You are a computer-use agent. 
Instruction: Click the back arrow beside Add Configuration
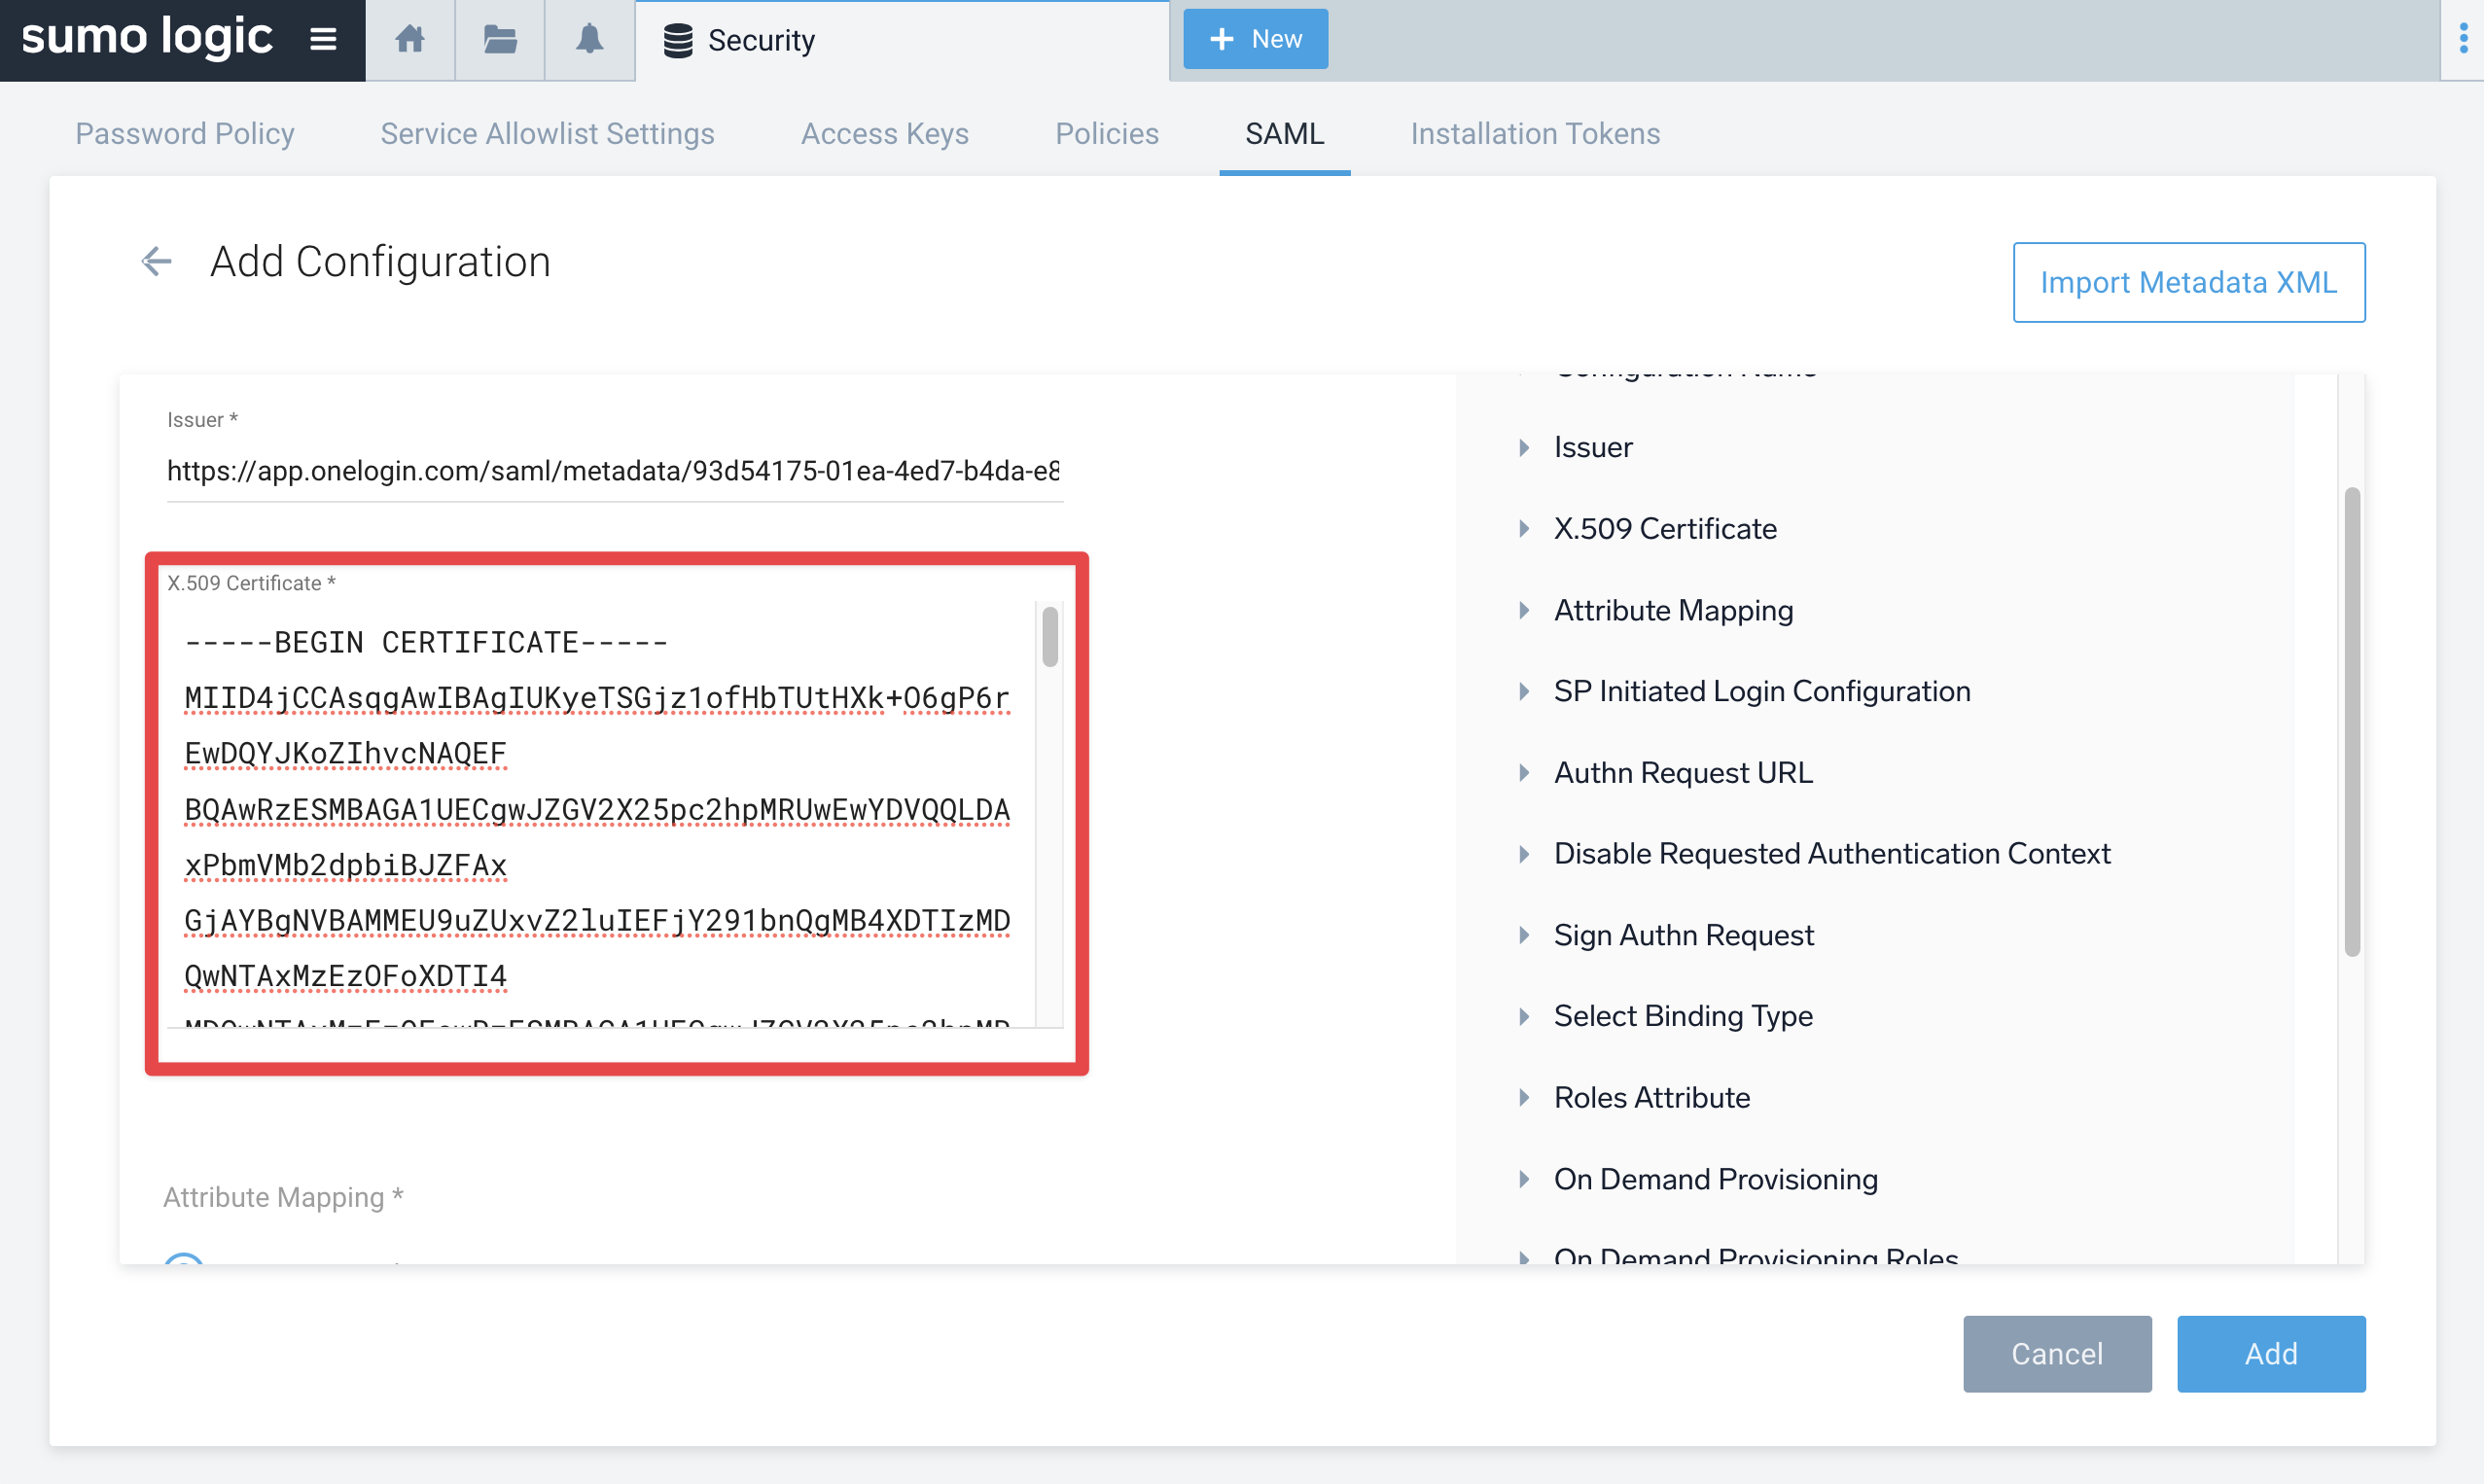point(156,262)
